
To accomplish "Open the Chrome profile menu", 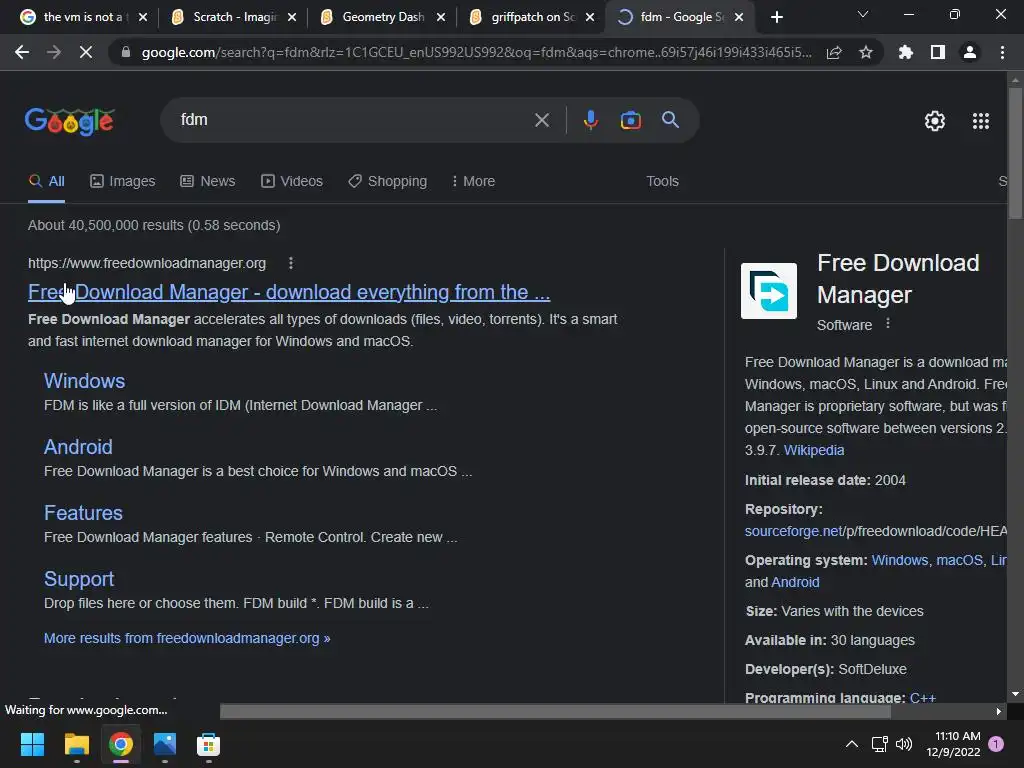I will [970, 52].
